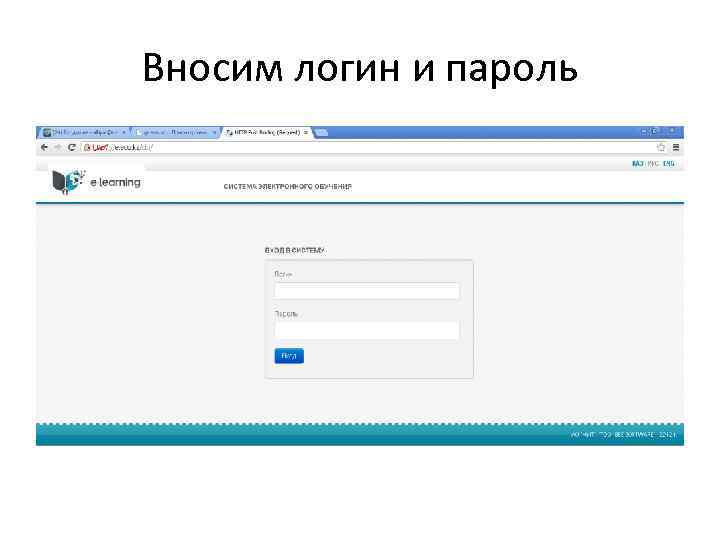Switch language to РУС
Viewport: 720px width, 540px height.
[653, 164]
